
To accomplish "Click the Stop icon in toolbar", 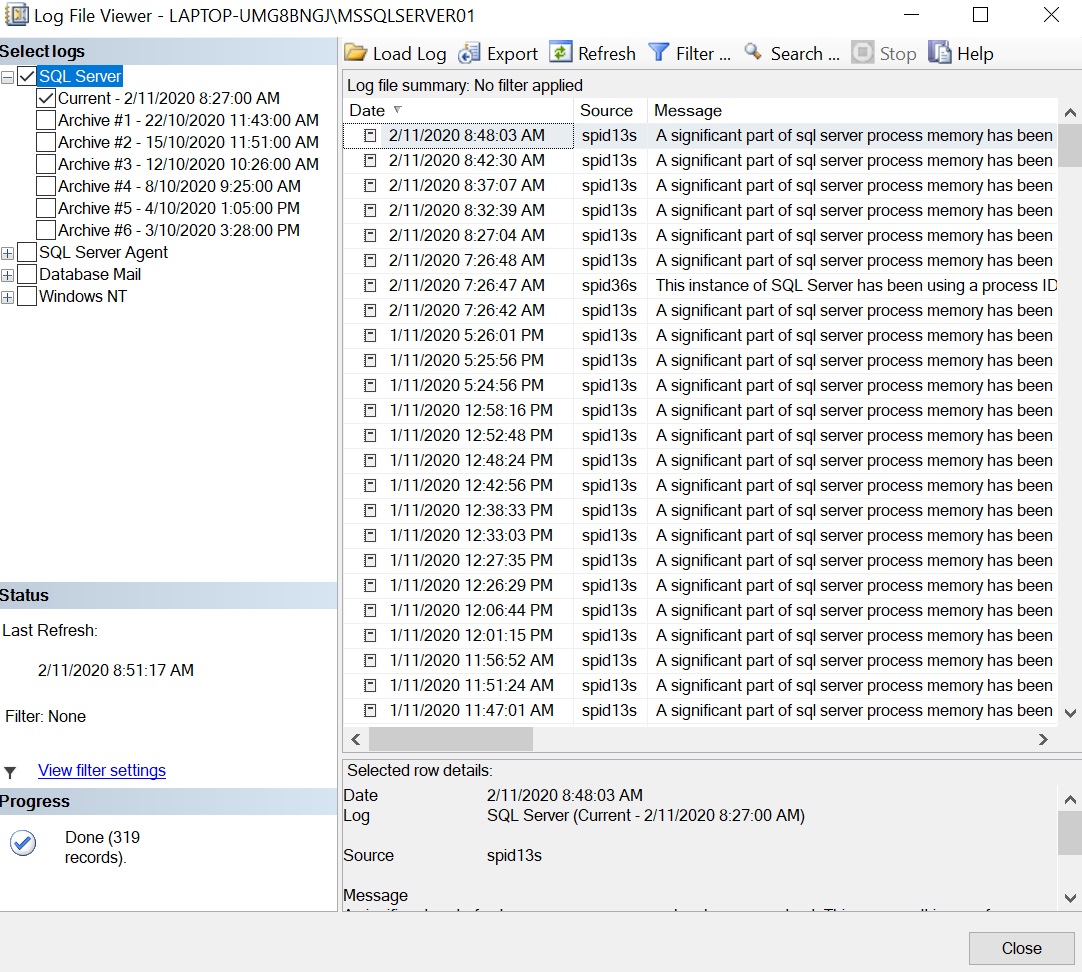I will point(862,52).
